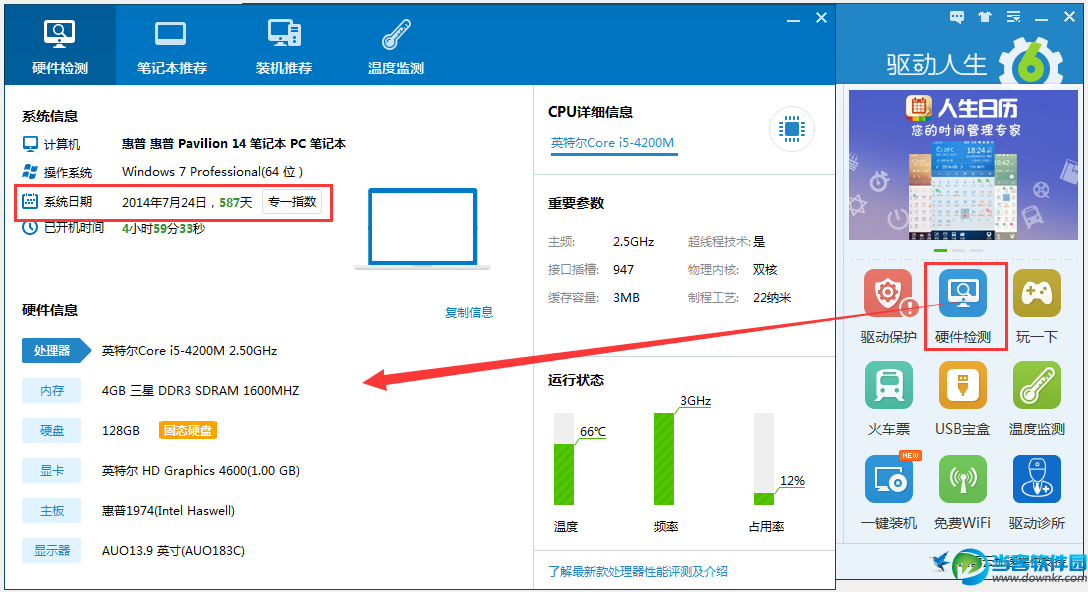Click the 计算机 monitor icon
Image resolution: width=1088 pixels, height=592 pixels.
pyautogui.click(x=30, y=144)
